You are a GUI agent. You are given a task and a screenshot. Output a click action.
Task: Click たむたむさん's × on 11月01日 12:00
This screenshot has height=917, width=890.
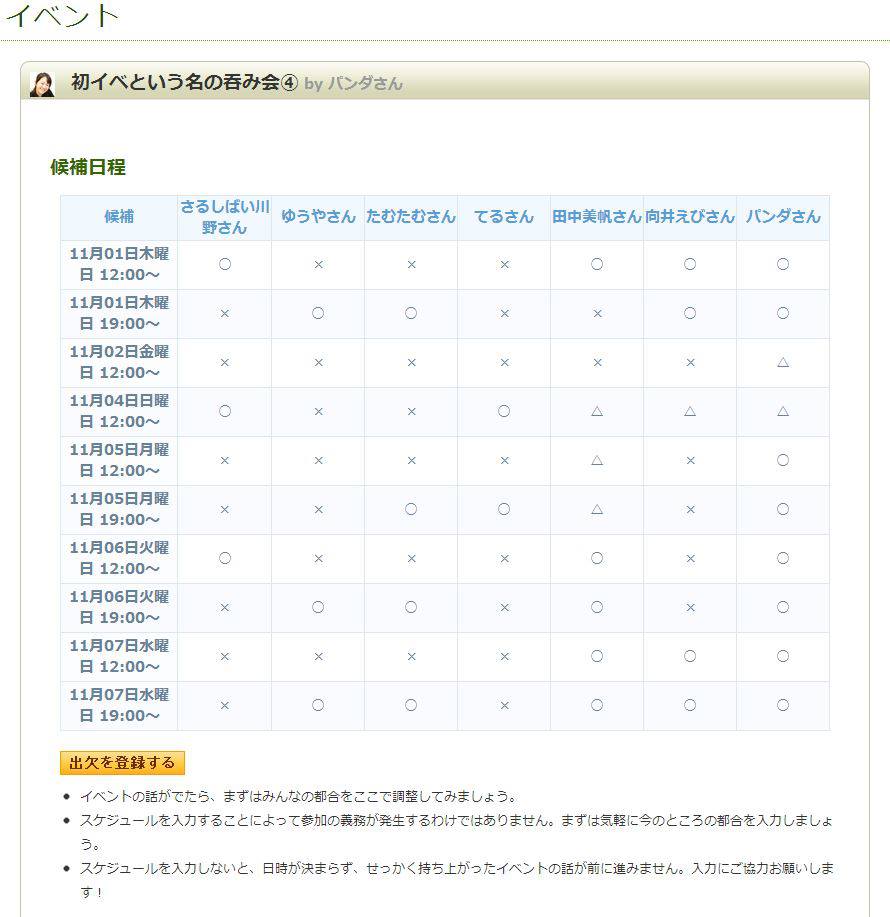[x=410, y=263]
